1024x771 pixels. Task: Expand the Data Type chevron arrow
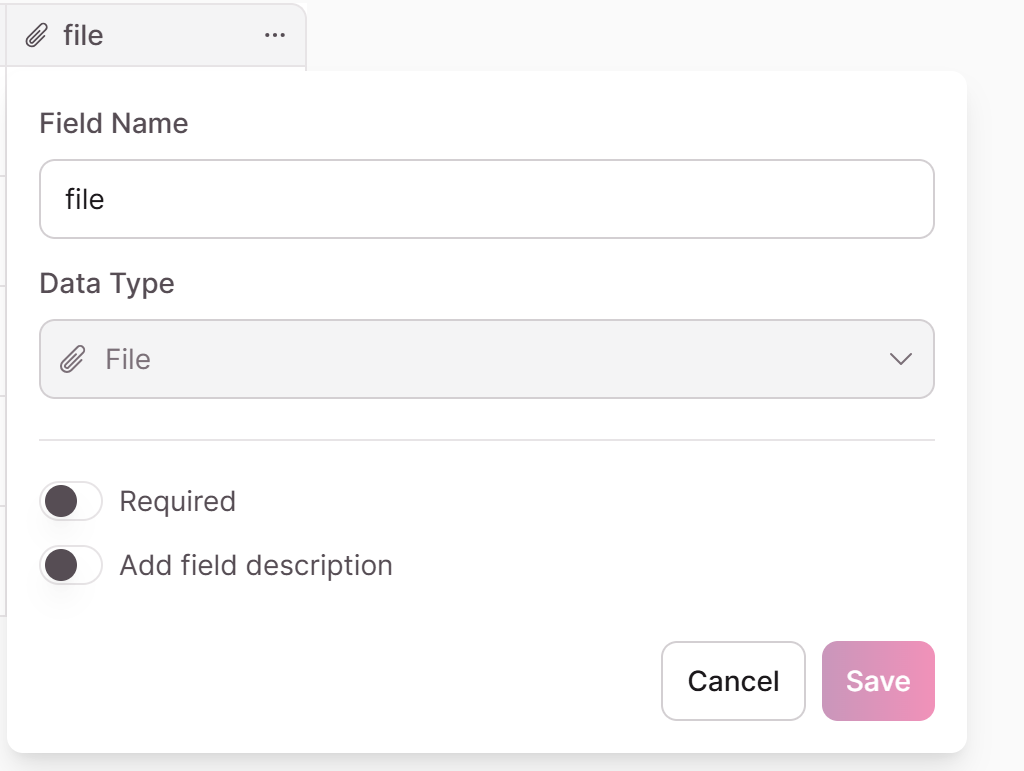pyautogui.click(x=901, y=359)
